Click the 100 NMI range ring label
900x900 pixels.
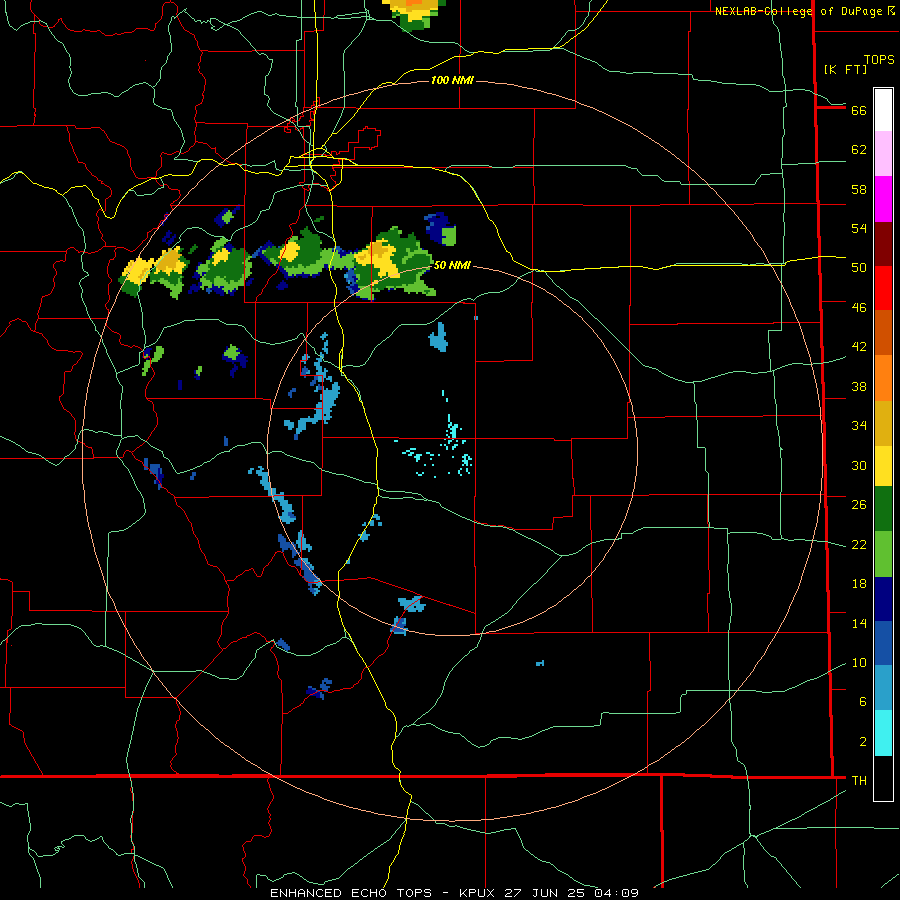click(x=452, y=80)
